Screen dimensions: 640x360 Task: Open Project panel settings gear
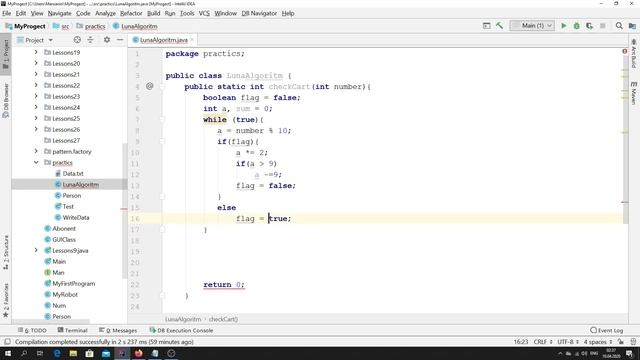point(107,40)
